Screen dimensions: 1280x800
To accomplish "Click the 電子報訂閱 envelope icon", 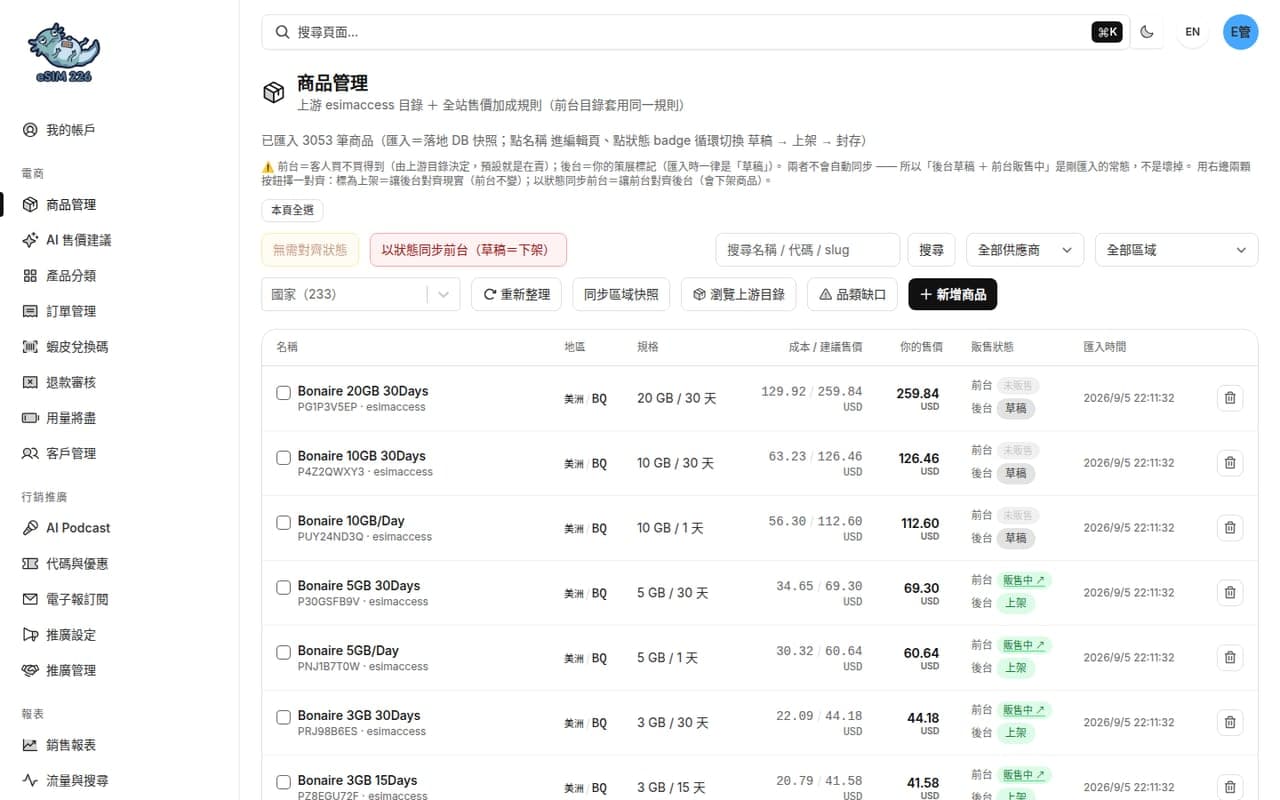I will (30, 599).
